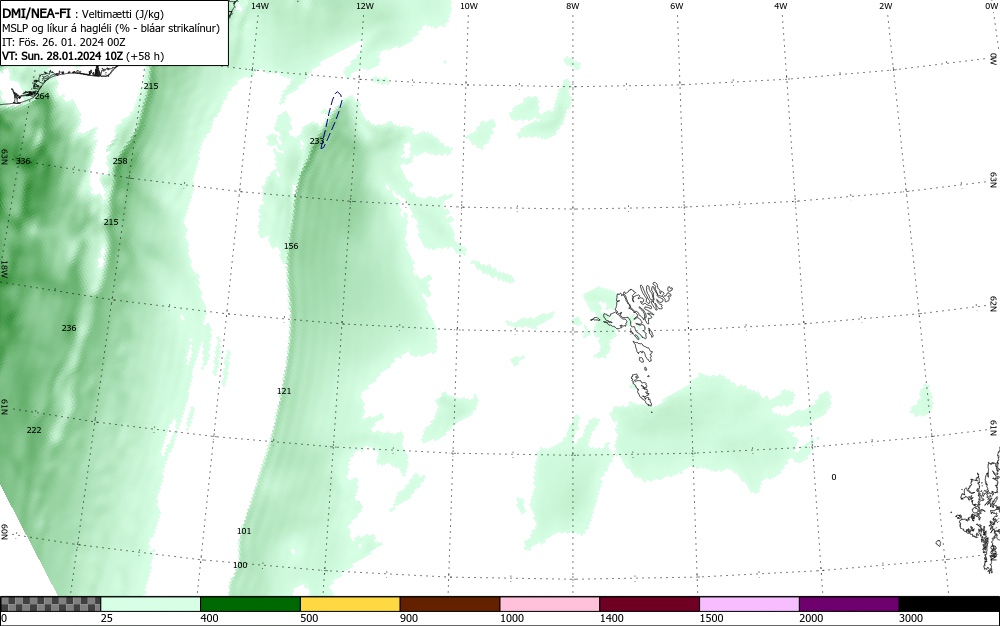Click the map value 258
This screenshot has width=1000, height=626.
click(120, 161)
